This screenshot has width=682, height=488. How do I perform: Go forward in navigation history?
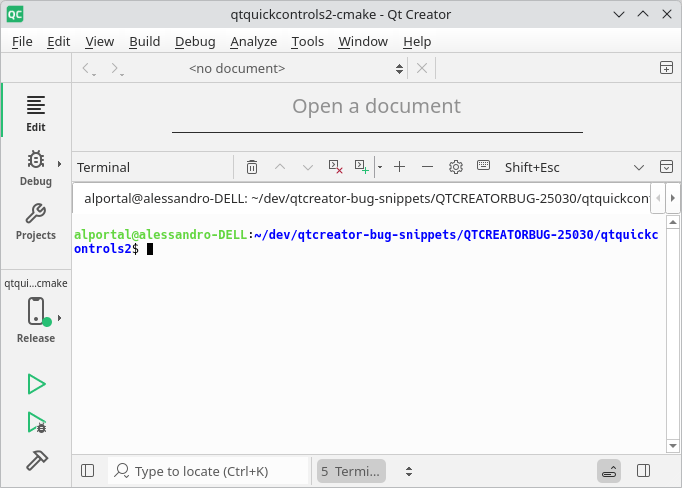pos(117,68)
